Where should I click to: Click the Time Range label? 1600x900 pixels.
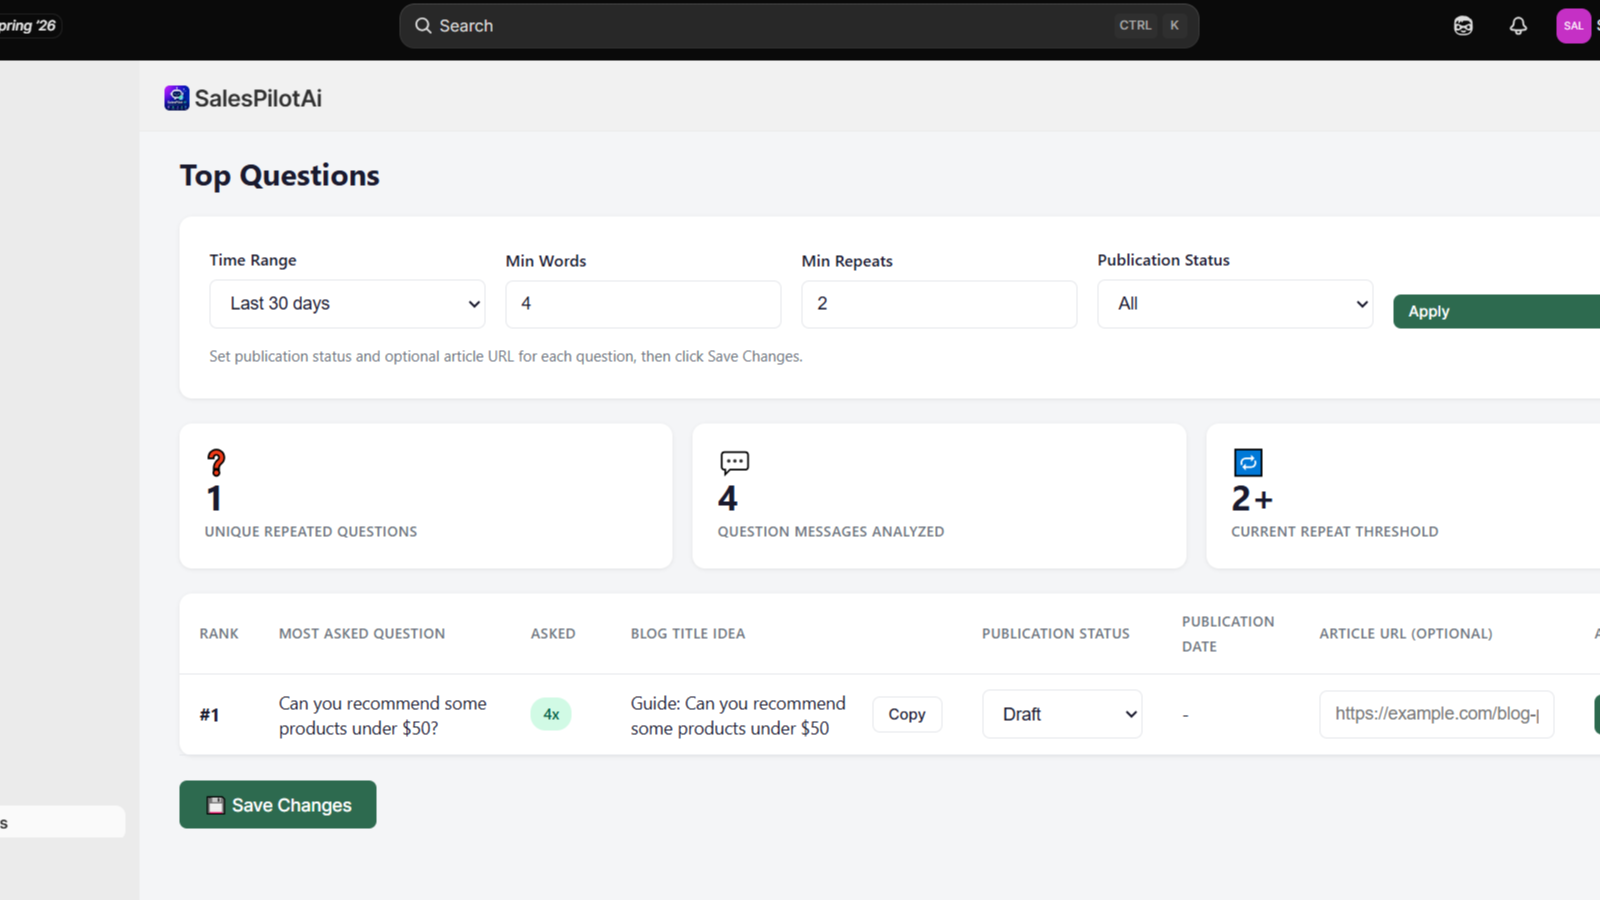click(x=253, y=260)
